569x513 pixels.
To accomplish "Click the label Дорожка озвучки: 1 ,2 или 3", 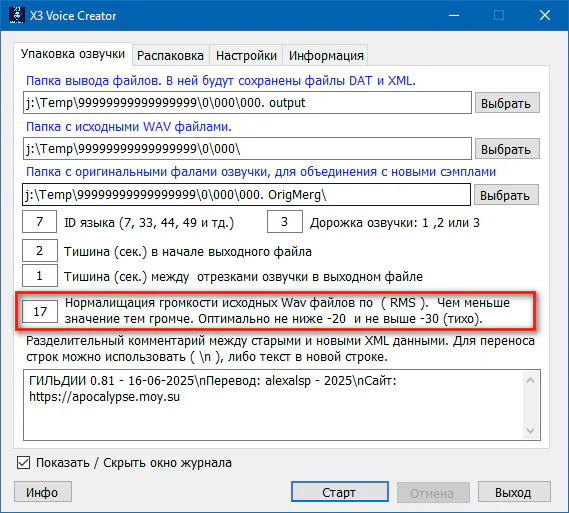I will (395, 222).
